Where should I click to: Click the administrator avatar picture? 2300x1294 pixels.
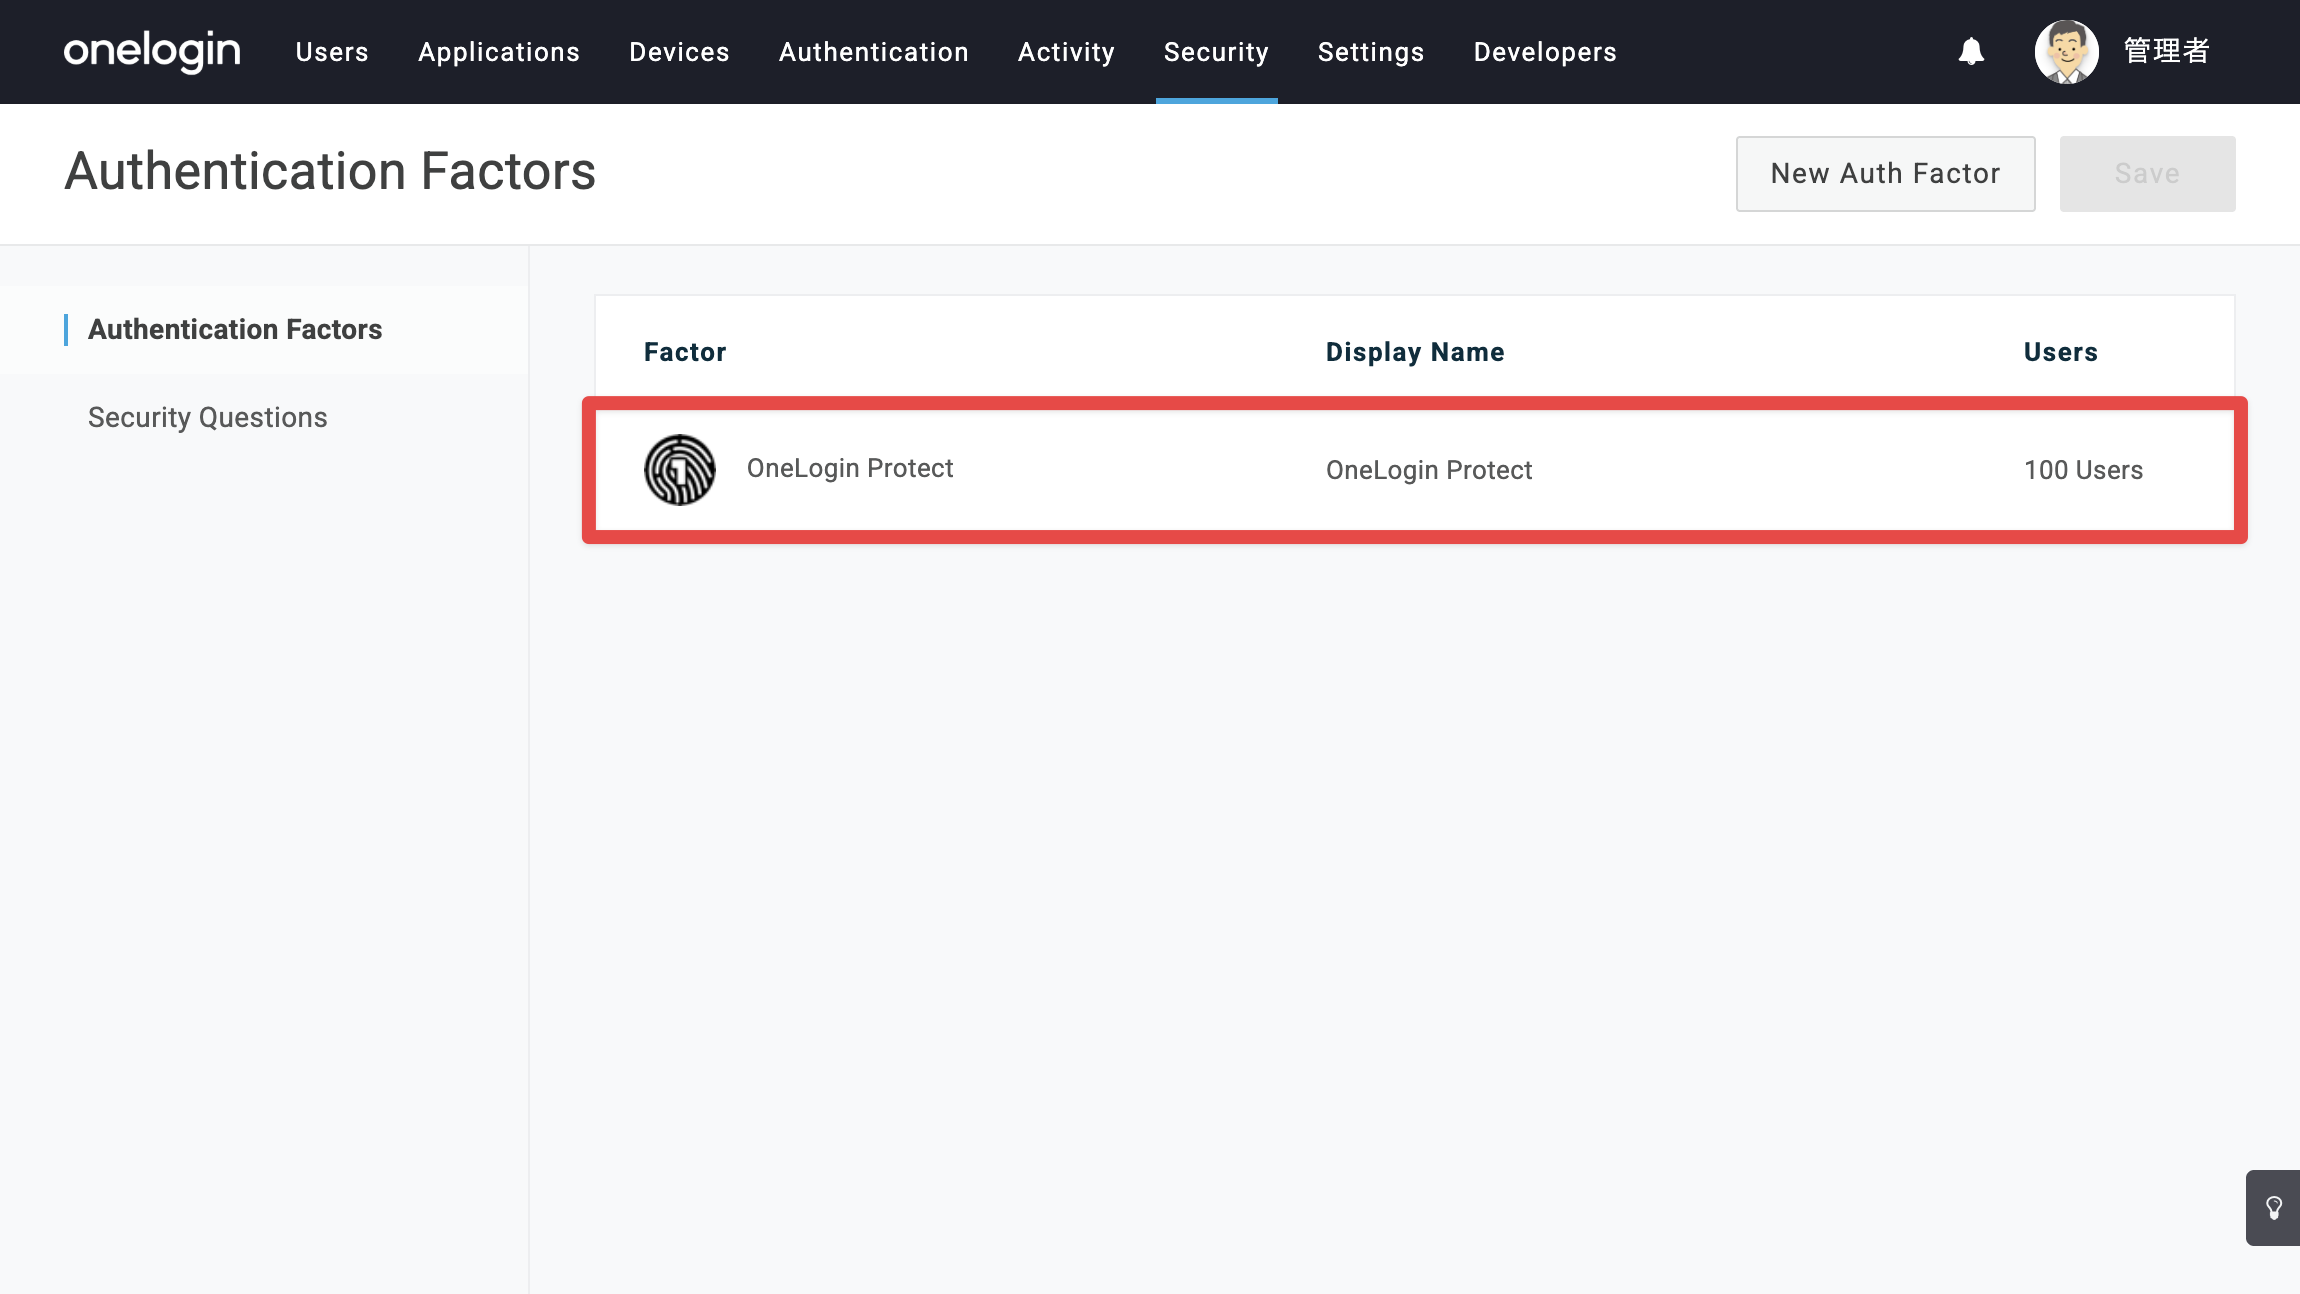(2066, 51)
